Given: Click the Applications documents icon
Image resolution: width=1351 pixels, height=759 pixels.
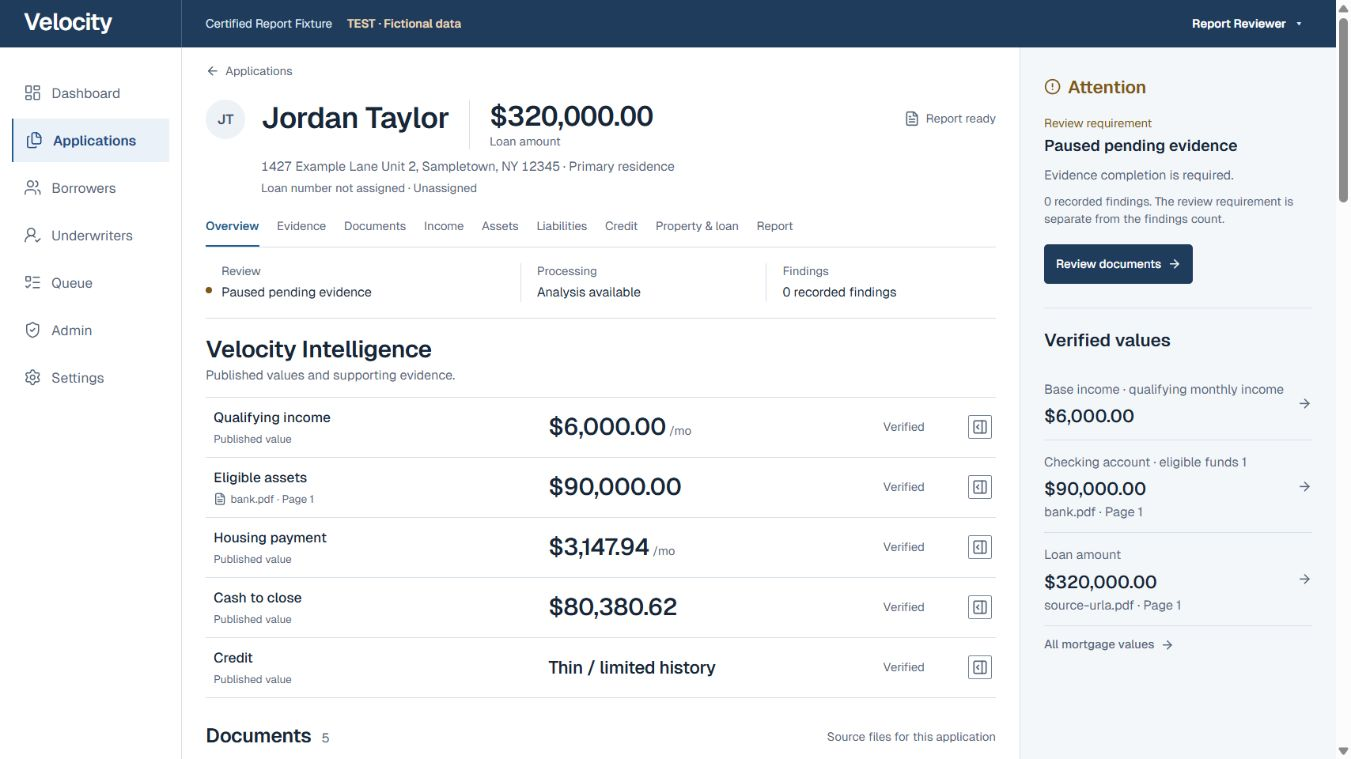Looking at the screenshot, I should 34,141.
